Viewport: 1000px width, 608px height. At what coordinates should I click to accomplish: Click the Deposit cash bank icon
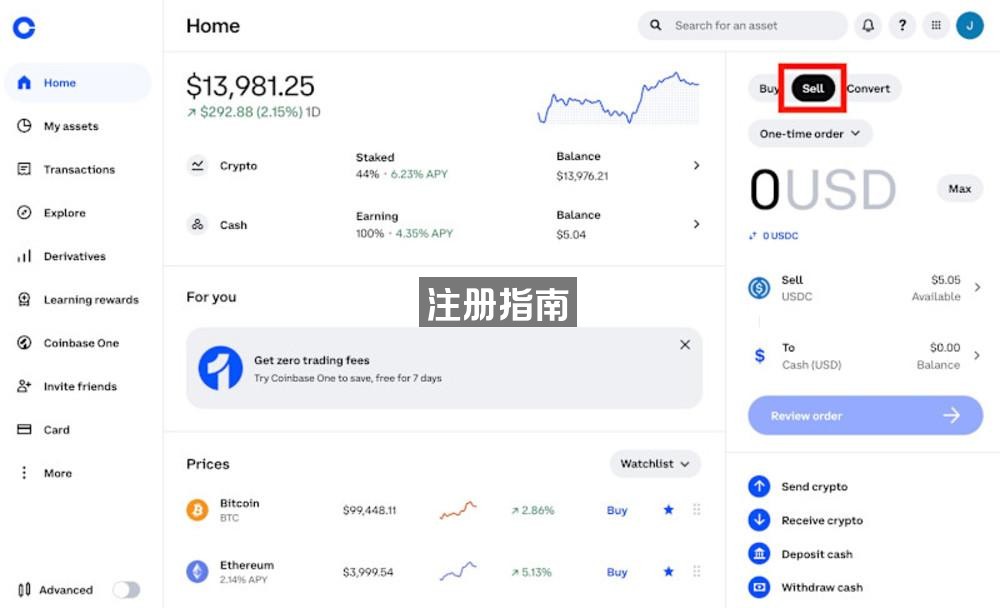point(759,554)
